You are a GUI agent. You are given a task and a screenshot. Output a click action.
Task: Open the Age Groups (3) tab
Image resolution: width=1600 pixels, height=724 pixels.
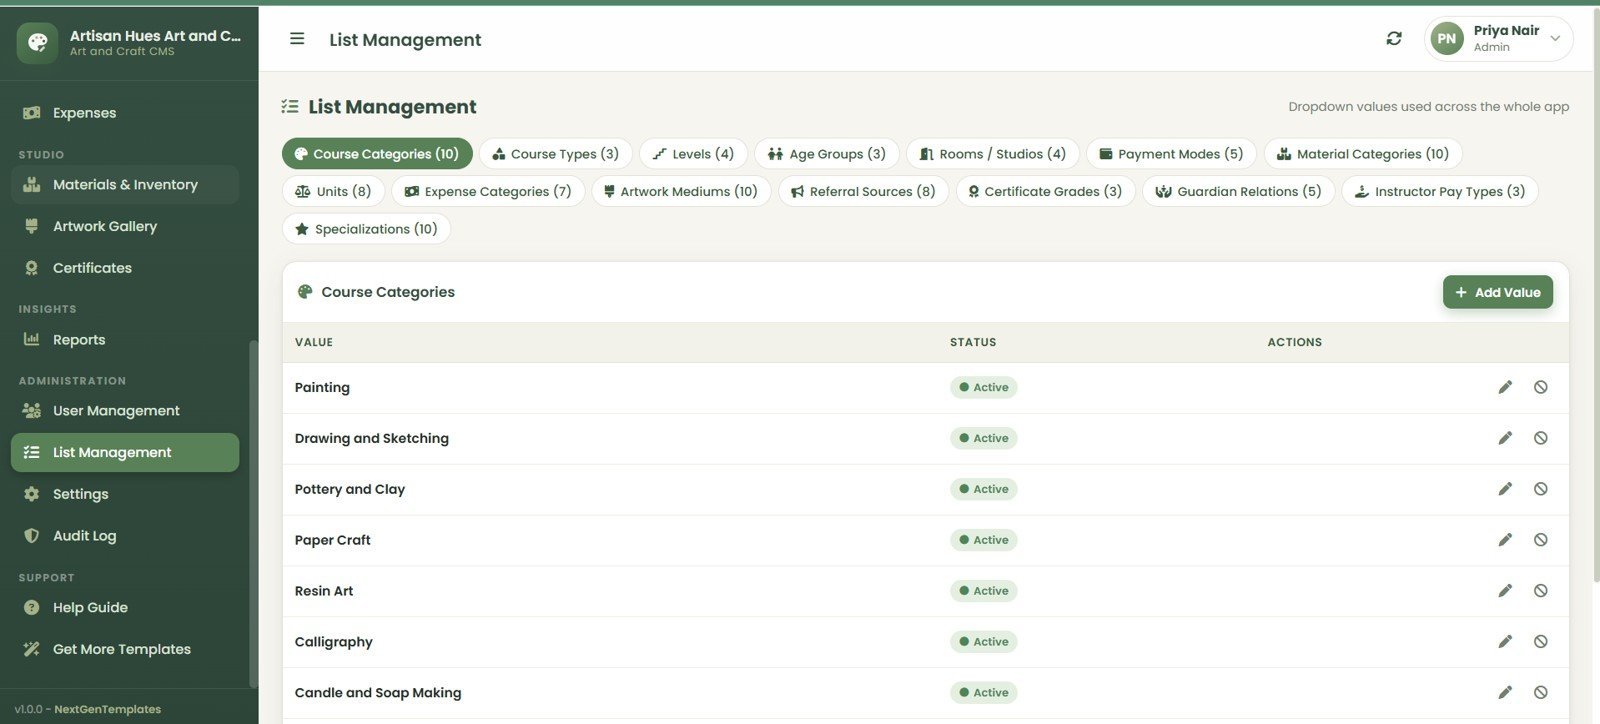point(827,154)
